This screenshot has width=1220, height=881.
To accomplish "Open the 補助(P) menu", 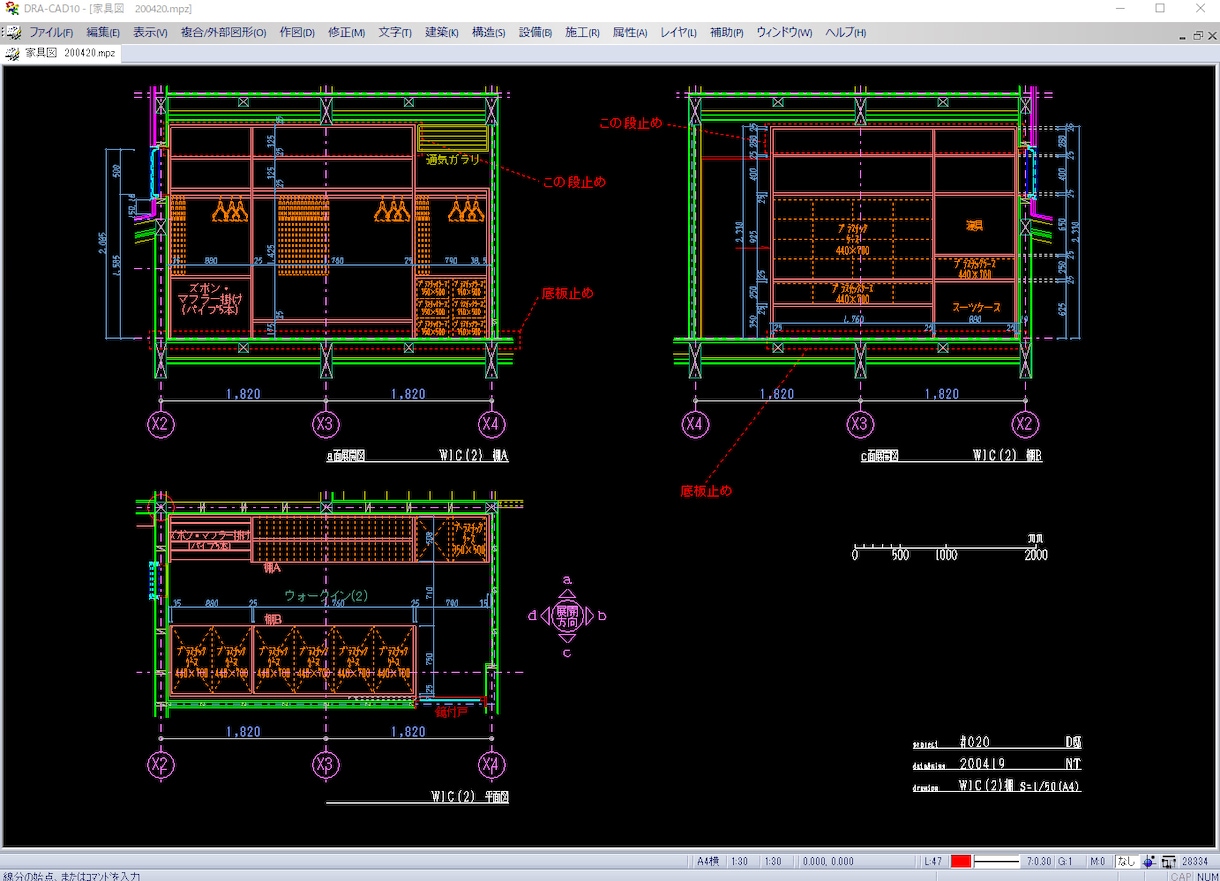I will point(727,32).
